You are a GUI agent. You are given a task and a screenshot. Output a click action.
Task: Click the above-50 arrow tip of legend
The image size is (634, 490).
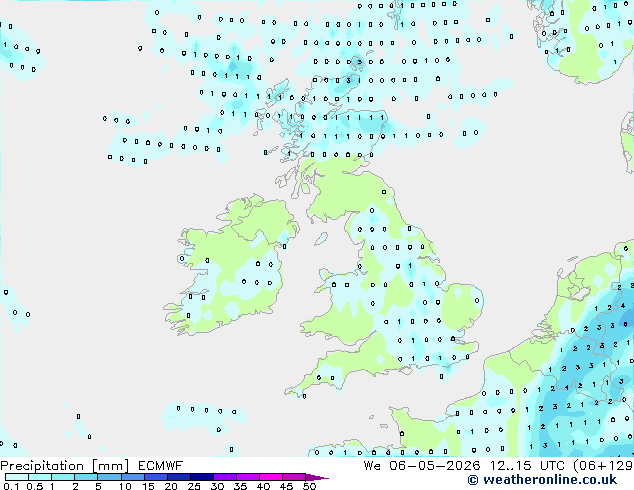[x=317, y=477]
